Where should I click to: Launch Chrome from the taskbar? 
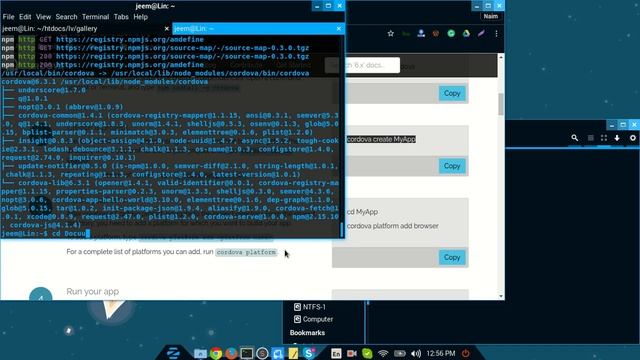point(216,353)
